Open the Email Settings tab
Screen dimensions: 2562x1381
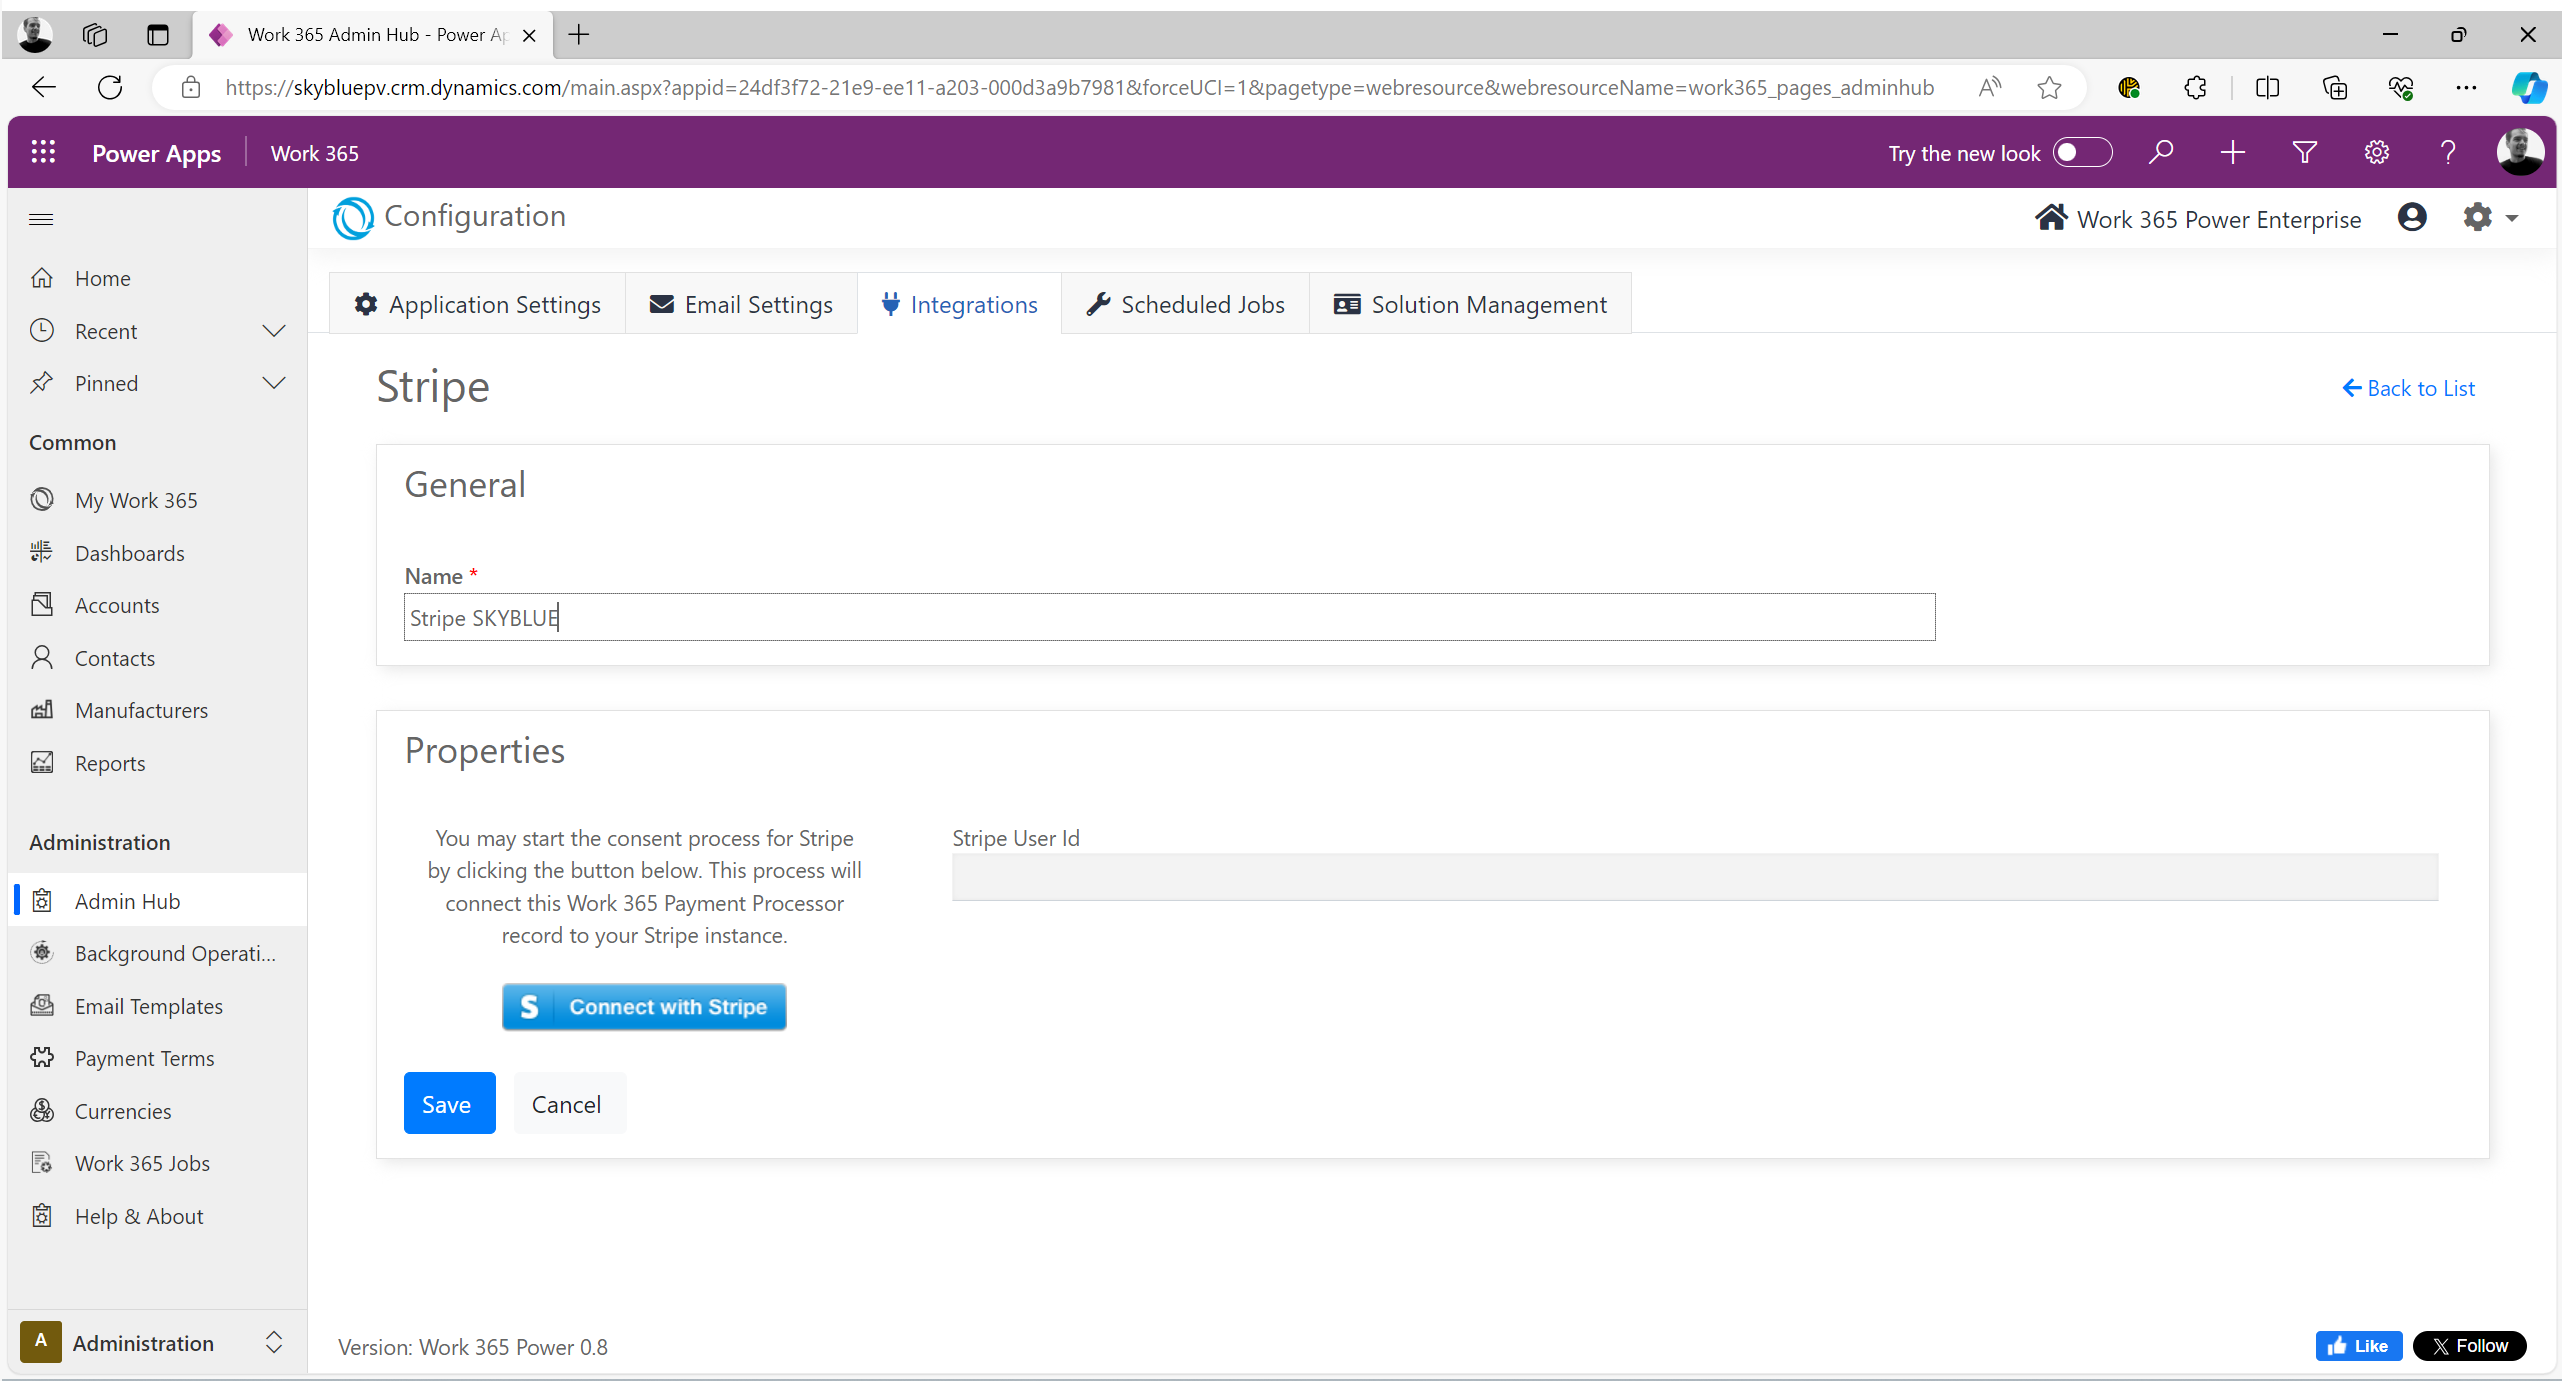coord(741,304)
